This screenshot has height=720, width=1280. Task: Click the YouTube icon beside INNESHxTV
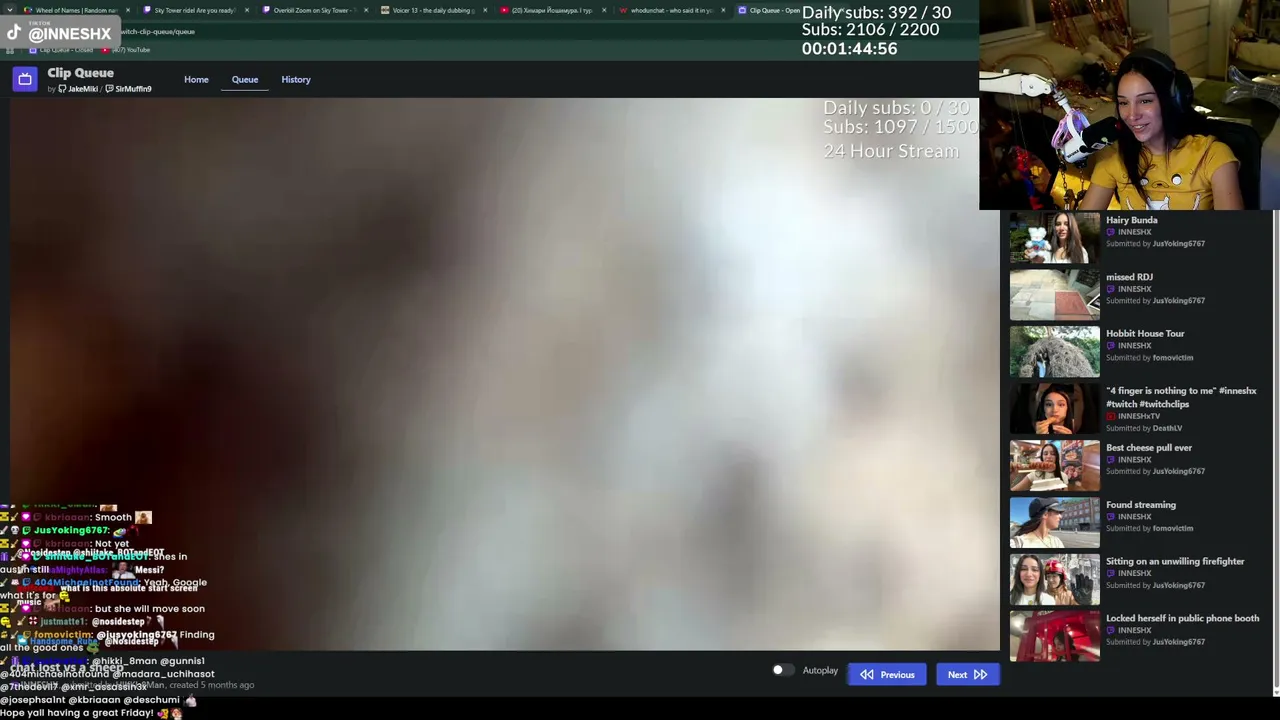[1111, 416]
